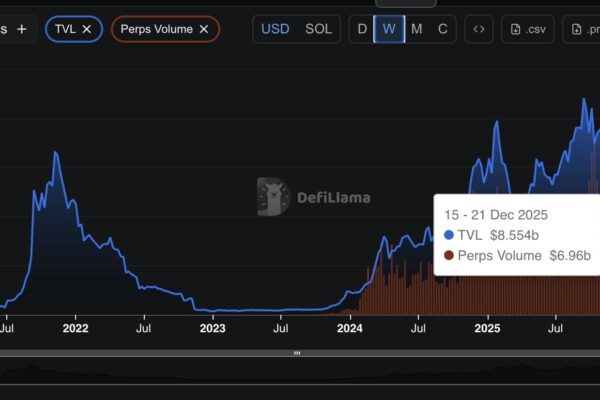Click the 2024 label on the time axis
600x400 pixels.
point(350,327)
